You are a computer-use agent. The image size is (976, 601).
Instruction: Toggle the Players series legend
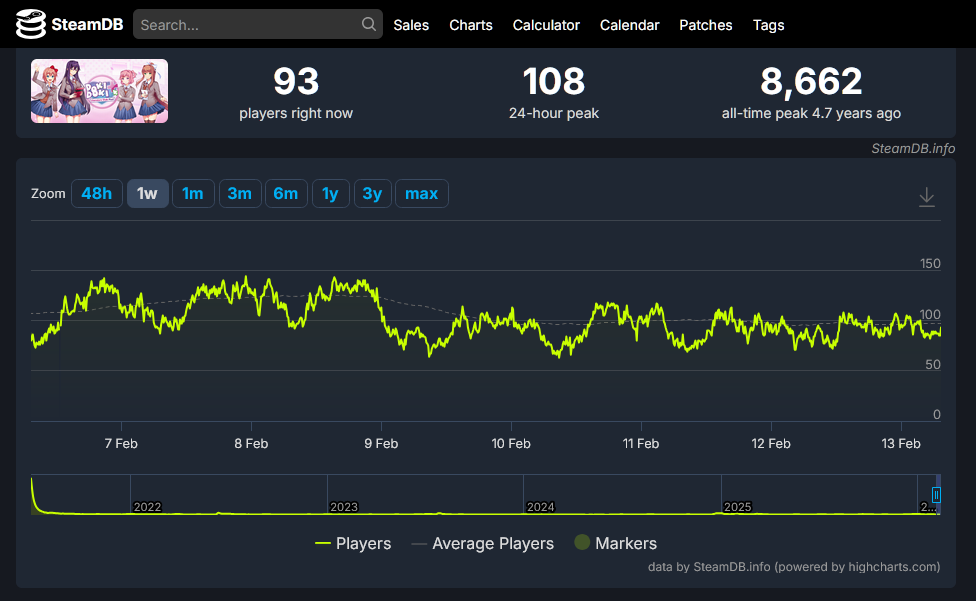(x=353, y=543)
